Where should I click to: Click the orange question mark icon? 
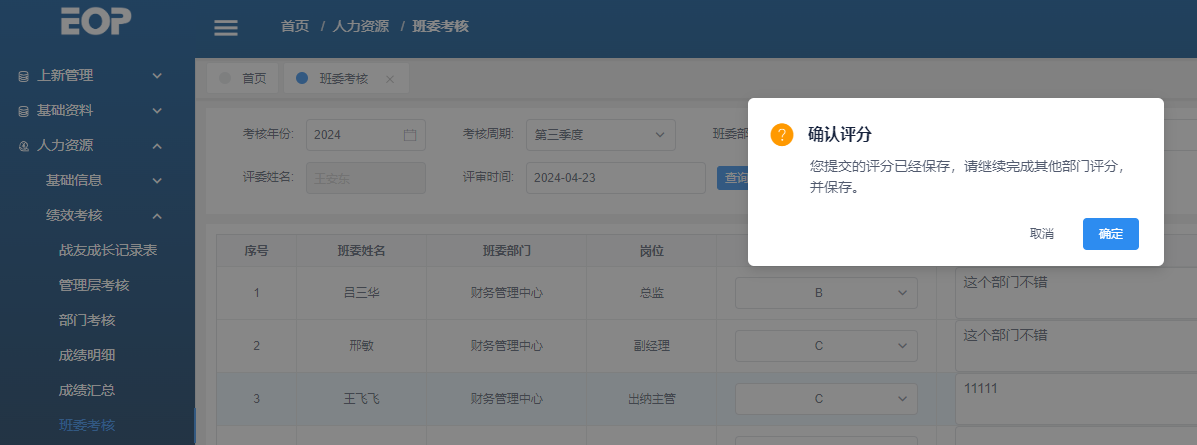[782, 135]
